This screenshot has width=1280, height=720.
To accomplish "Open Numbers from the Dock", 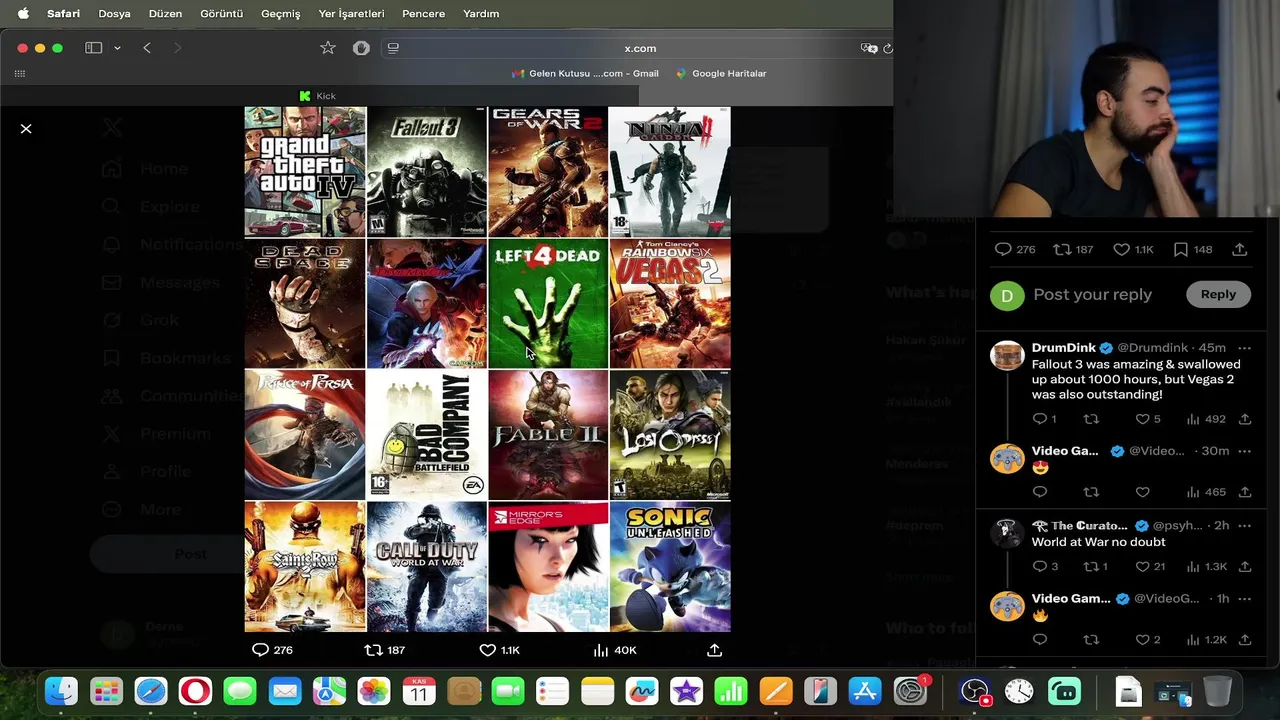I will (x=731, y=691).
